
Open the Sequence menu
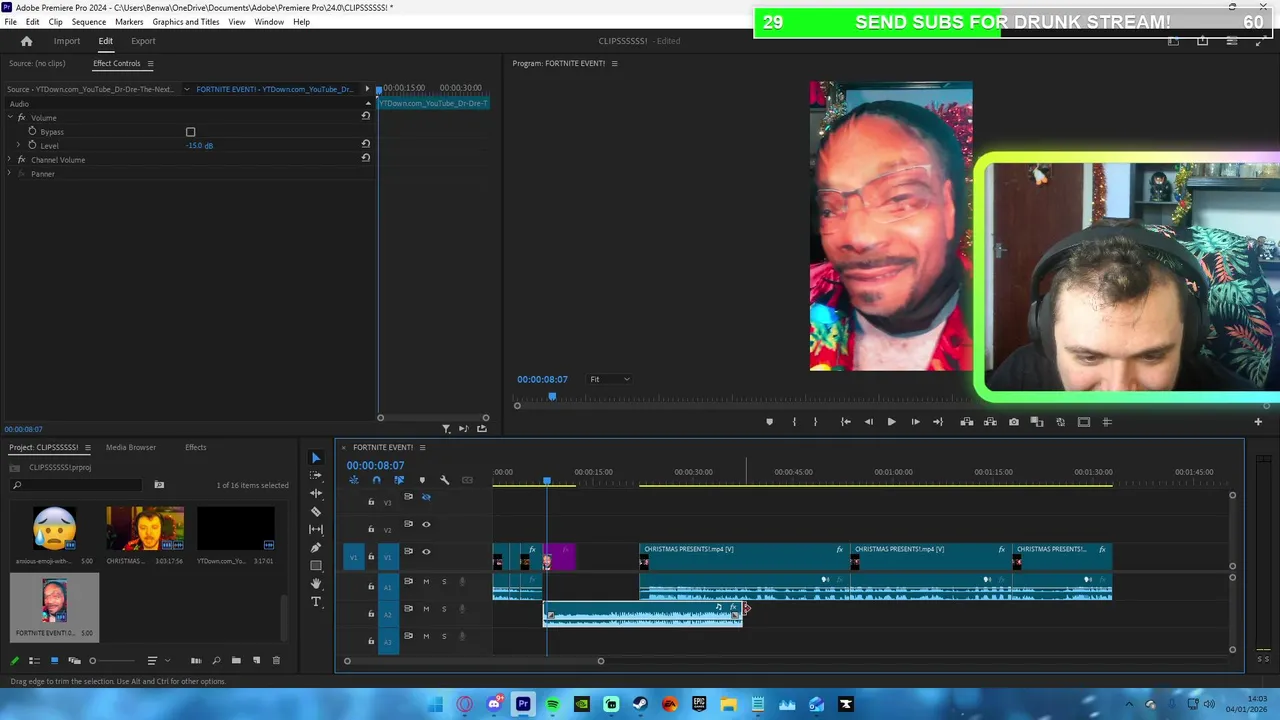coord(88,22)
